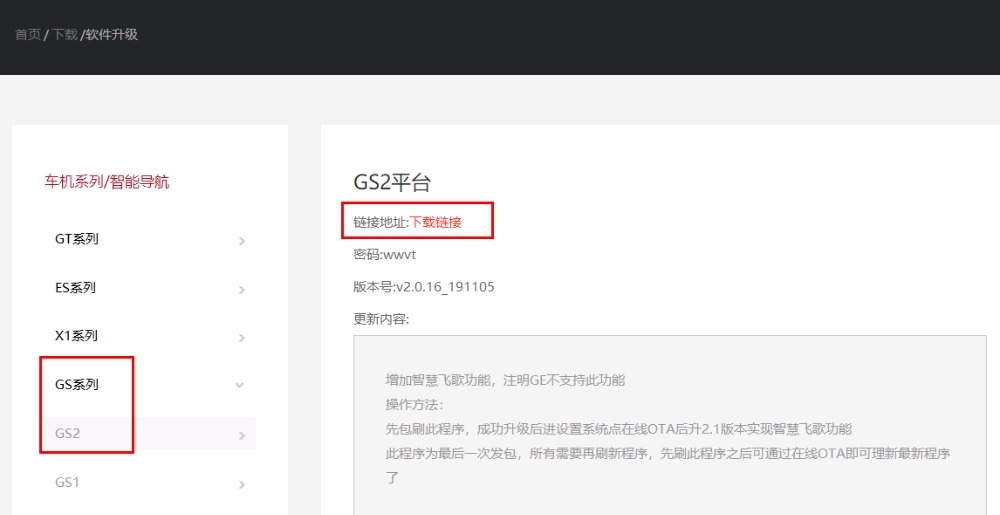Open the ES系列 sidebar item
1000x515 pixels.
pos(76,288)
